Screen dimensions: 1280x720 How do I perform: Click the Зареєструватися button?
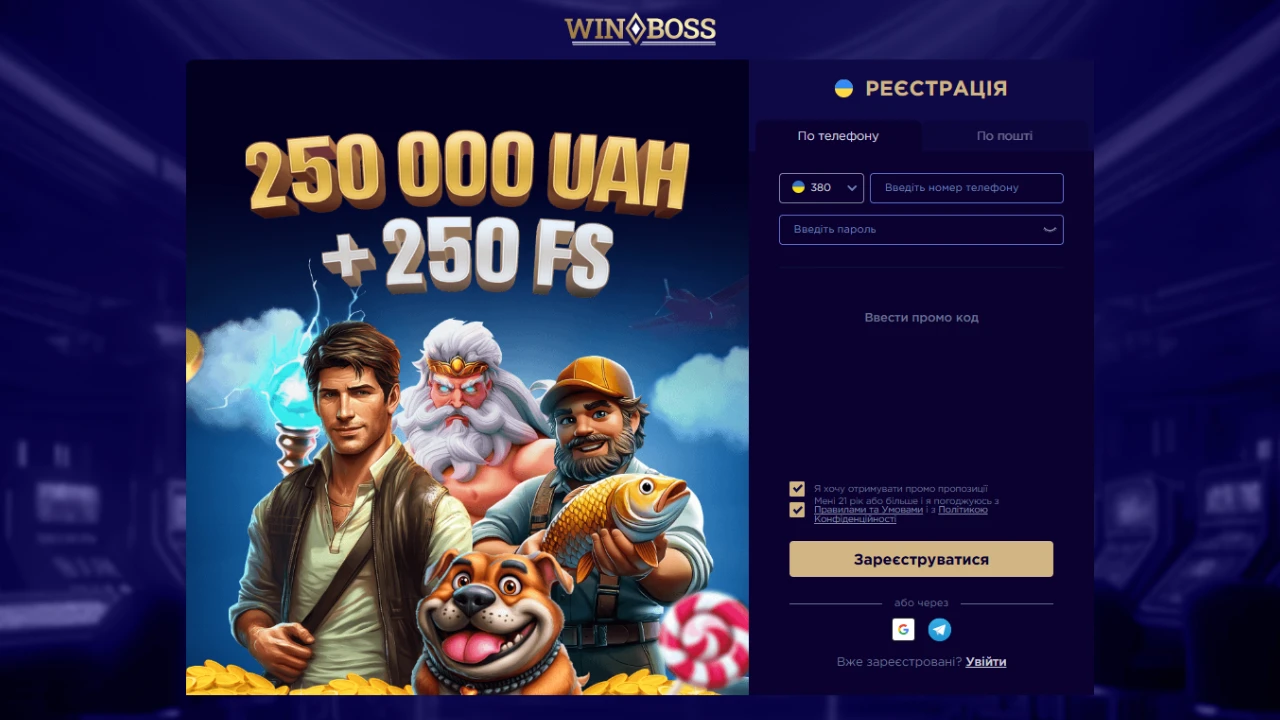pos(921,559)
